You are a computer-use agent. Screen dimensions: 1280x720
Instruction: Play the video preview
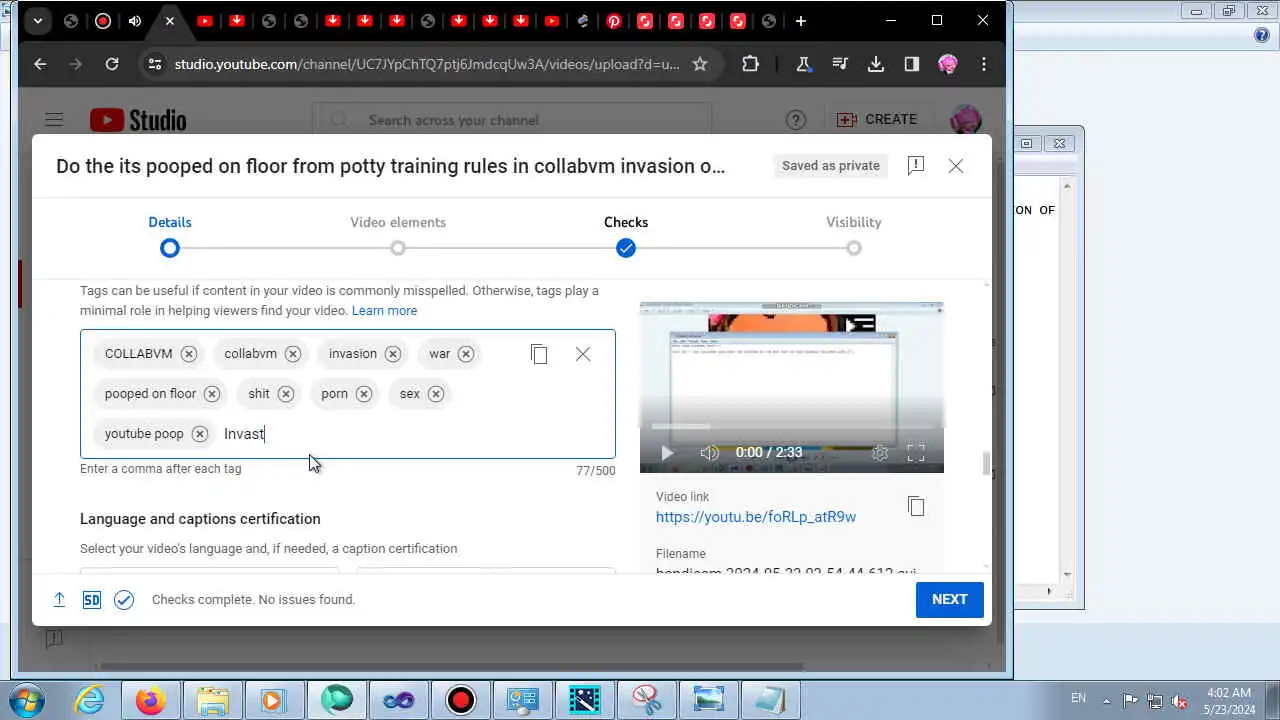click(667, 453)
